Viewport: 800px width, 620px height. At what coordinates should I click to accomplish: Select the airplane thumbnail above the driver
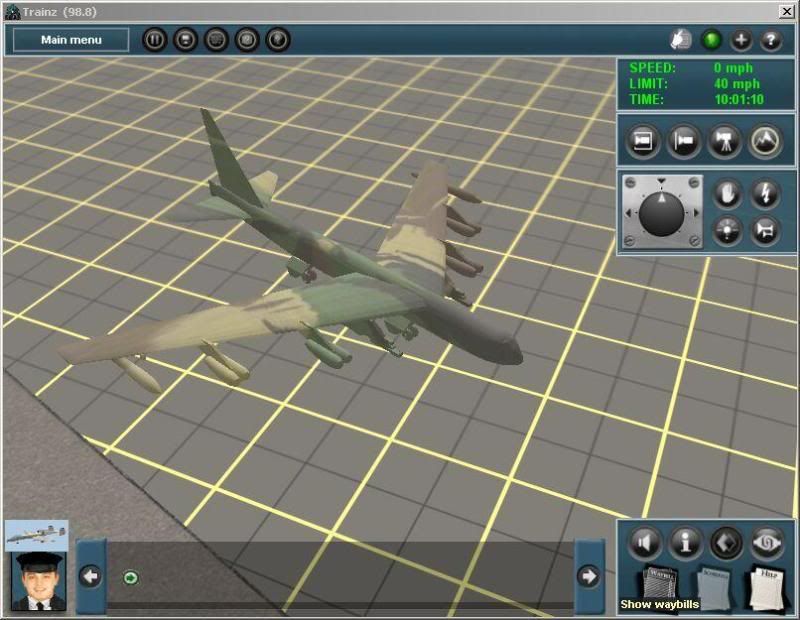point(37,535)
